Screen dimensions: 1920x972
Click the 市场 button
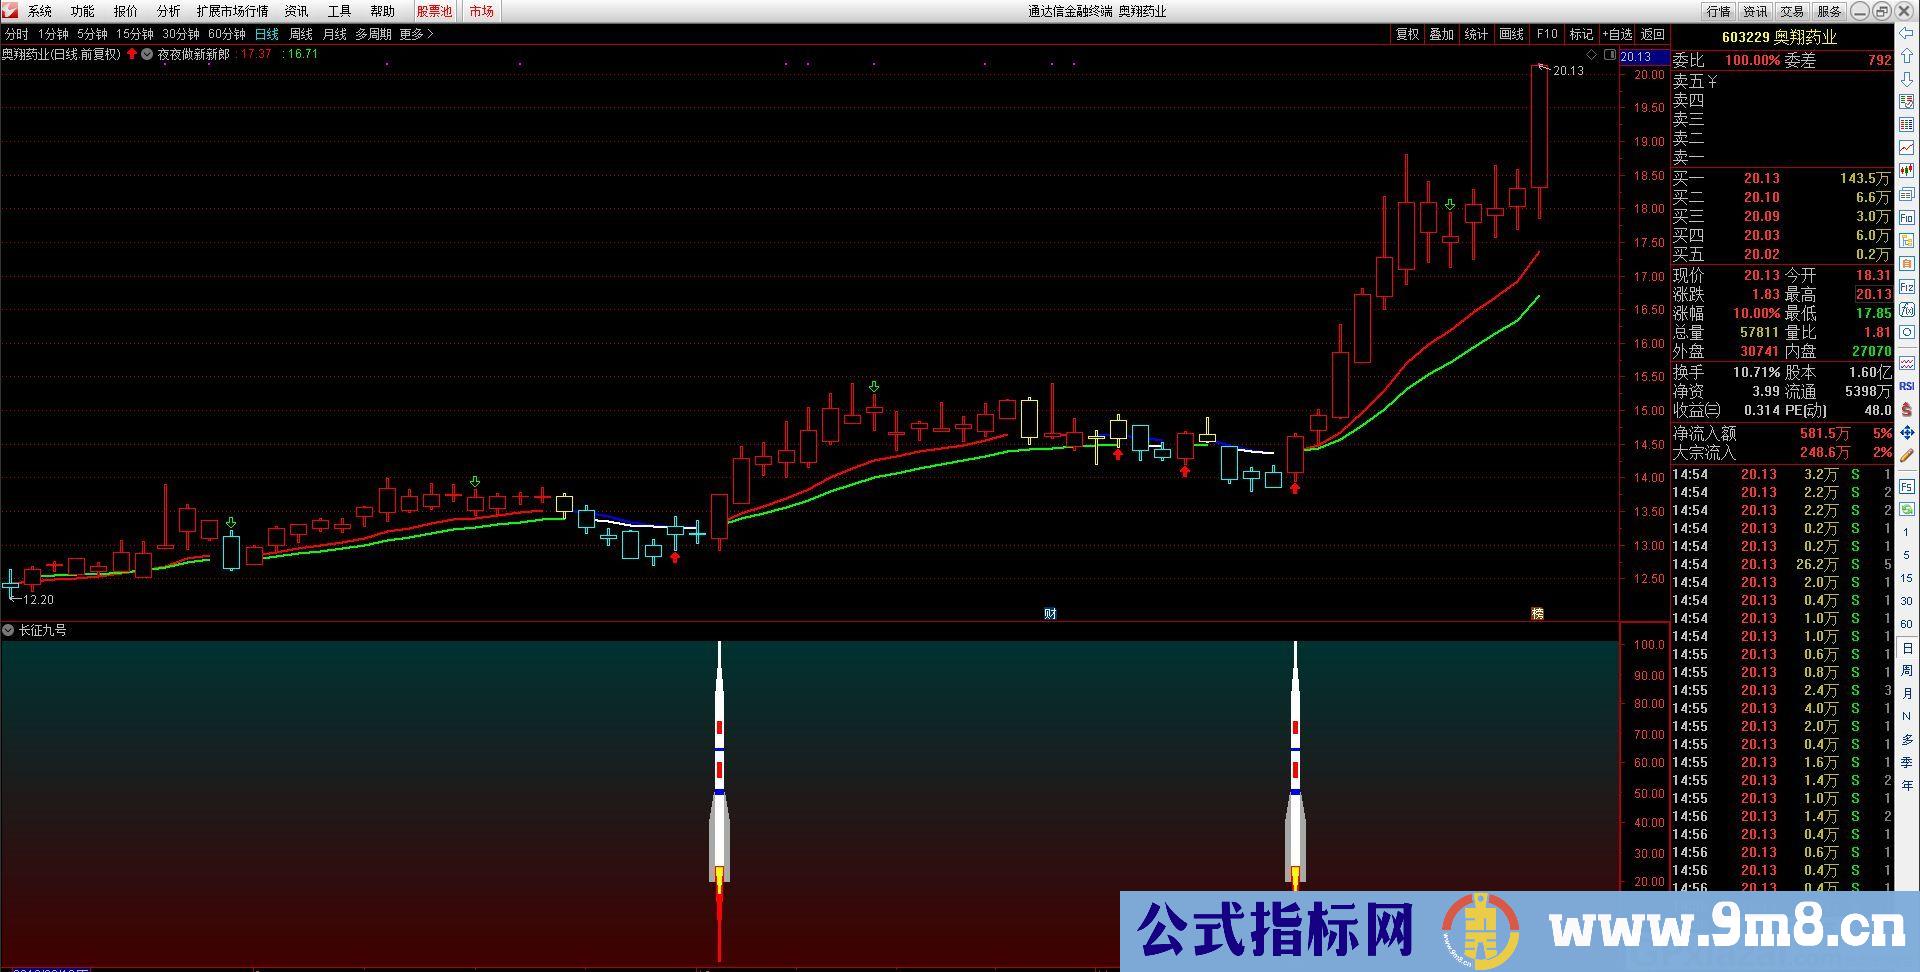(x=481, y=11)
